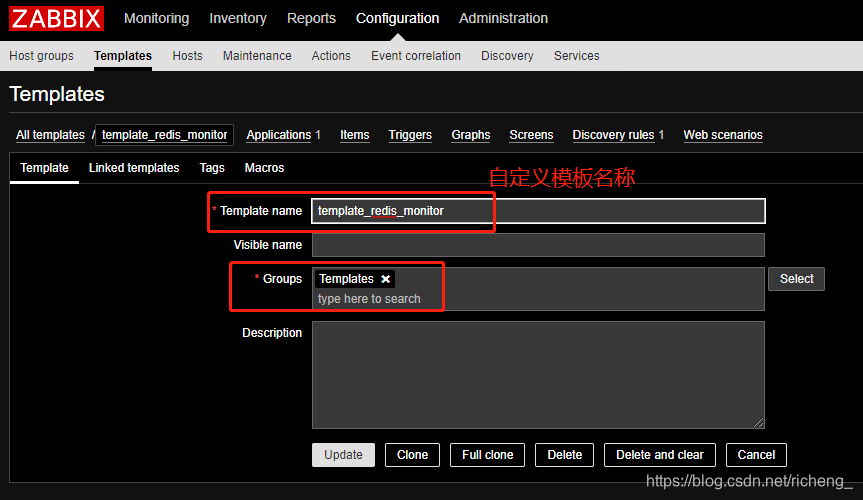Click the Clone button
This screenshot has height=500, width=863.
point(412,455)
